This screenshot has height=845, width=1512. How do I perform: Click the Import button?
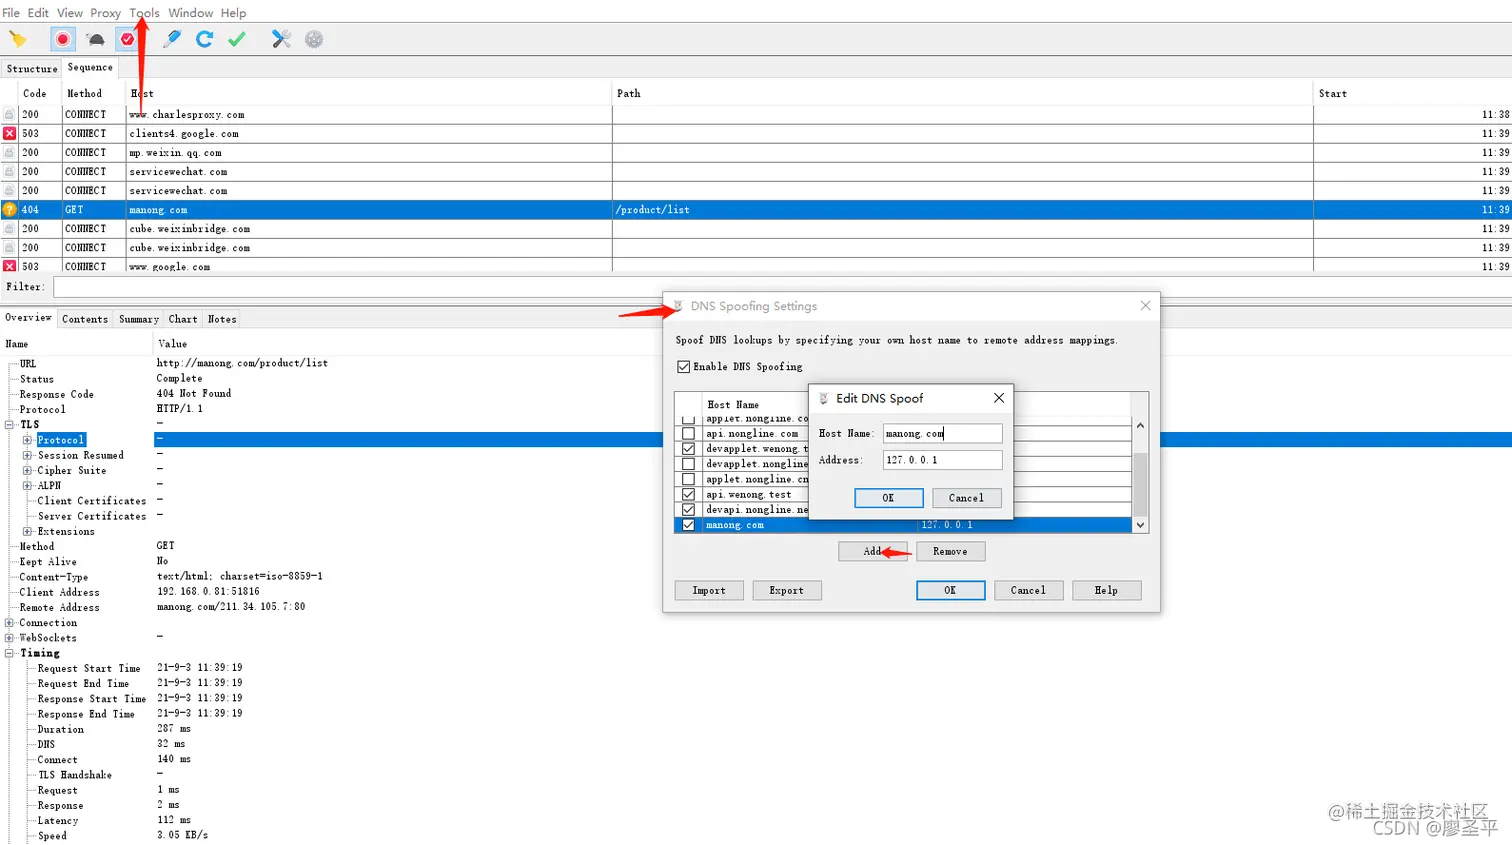click(709, 590)
